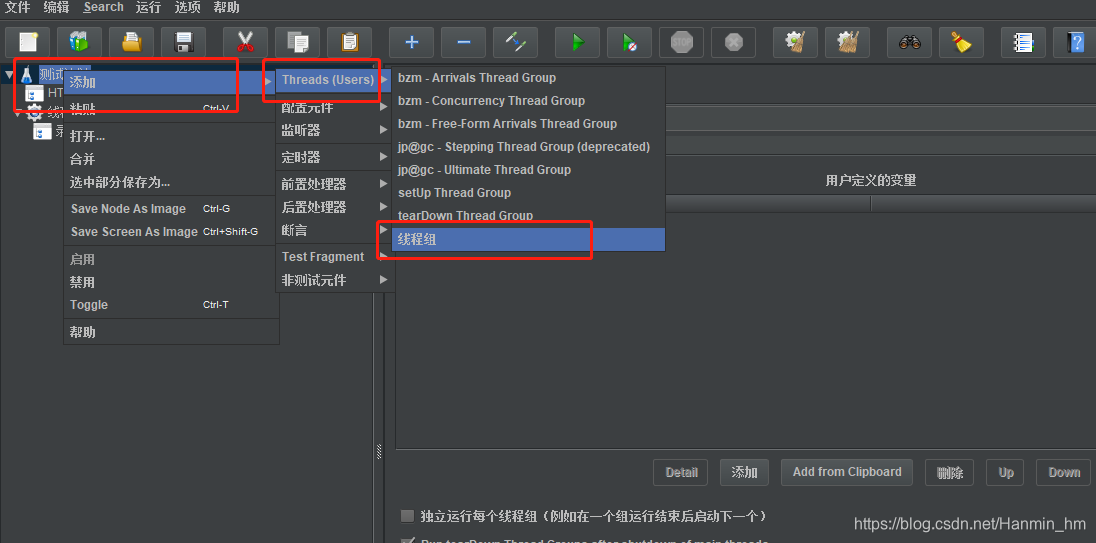Select Save Screen As Image
This screenshot has height=543, width=1096.
pyautogui.click(x=171, y=231)
